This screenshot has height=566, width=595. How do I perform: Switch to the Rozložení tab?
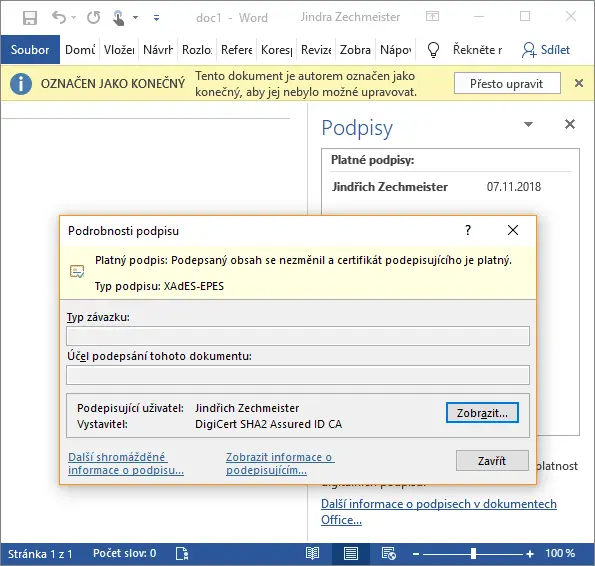[x=197, y=49]
